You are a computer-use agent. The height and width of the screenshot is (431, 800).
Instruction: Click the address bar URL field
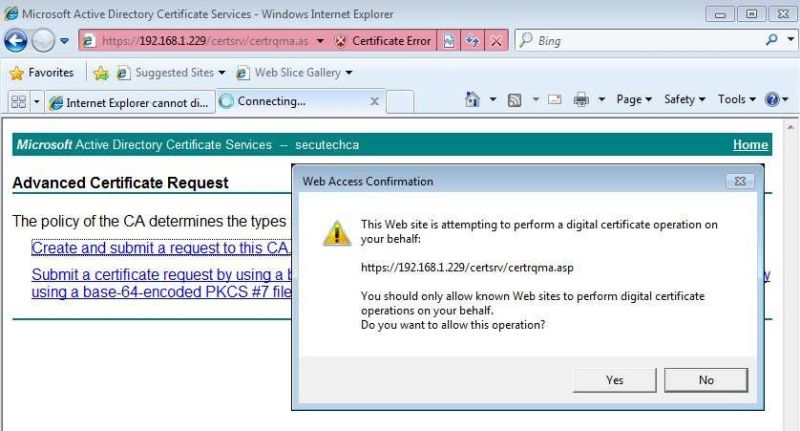click(x=204, y=41)
